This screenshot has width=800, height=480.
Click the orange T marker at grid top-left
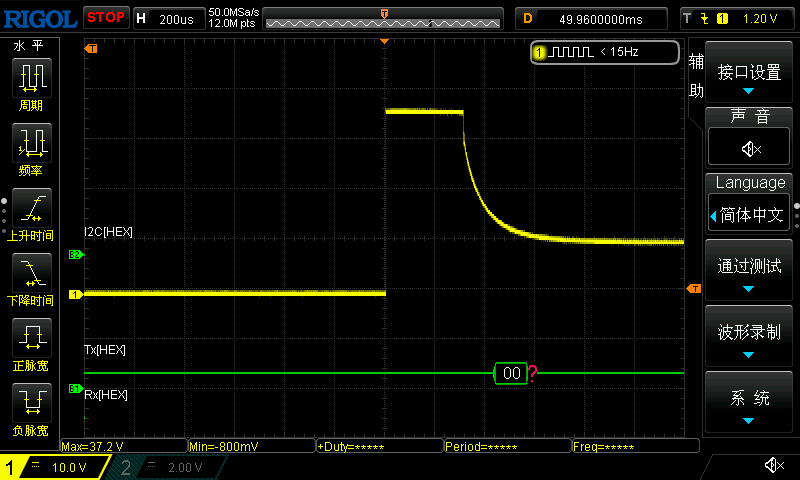click(x=91, y=48)
